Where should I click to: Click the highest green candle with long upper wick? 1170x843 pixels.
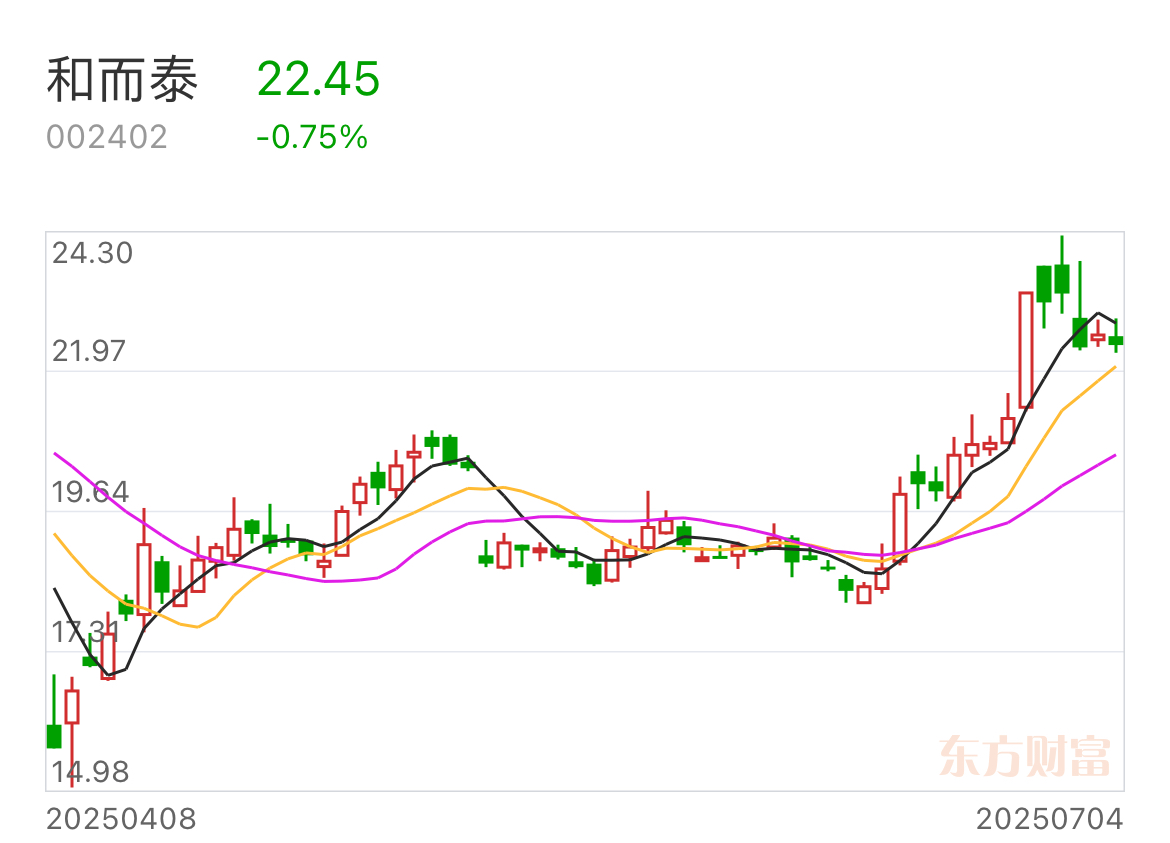tap(1062, 275)
